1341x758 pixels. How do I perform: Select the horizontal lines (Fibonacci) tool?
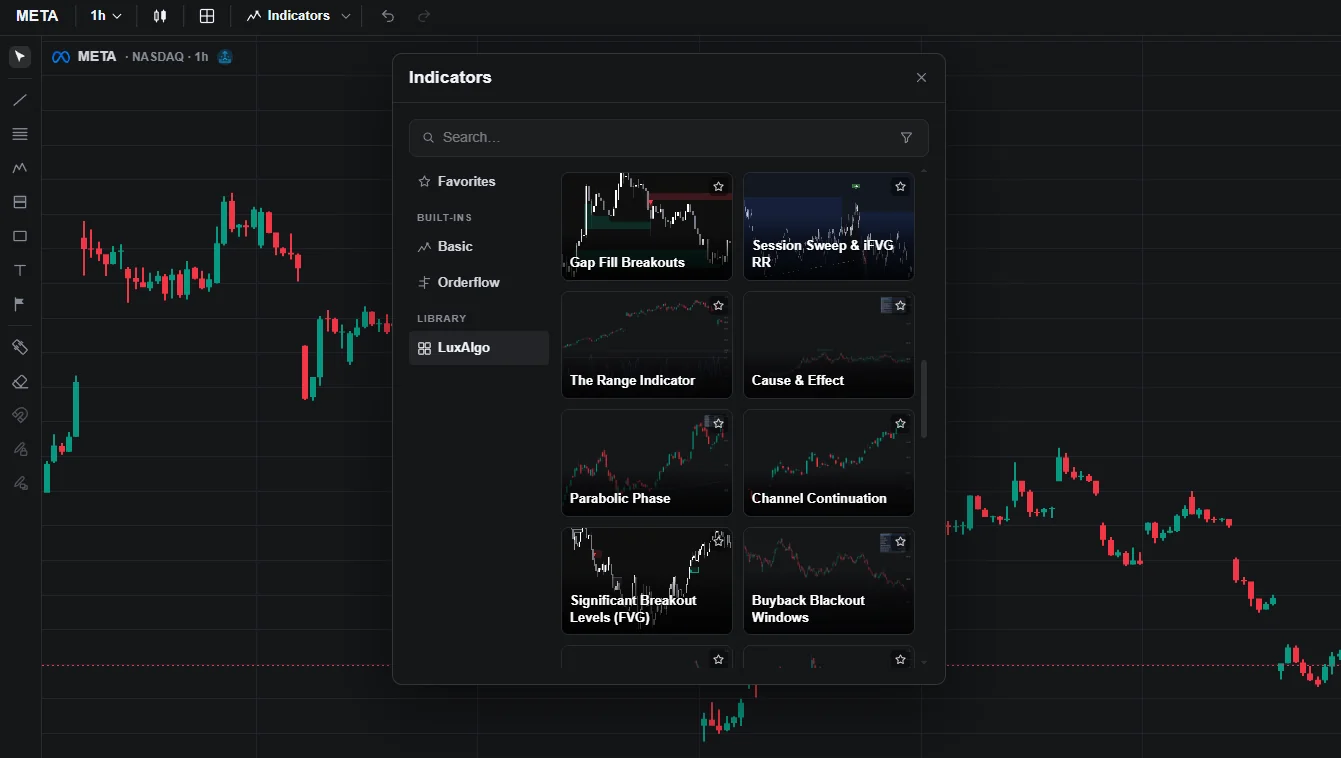(20, 134)
